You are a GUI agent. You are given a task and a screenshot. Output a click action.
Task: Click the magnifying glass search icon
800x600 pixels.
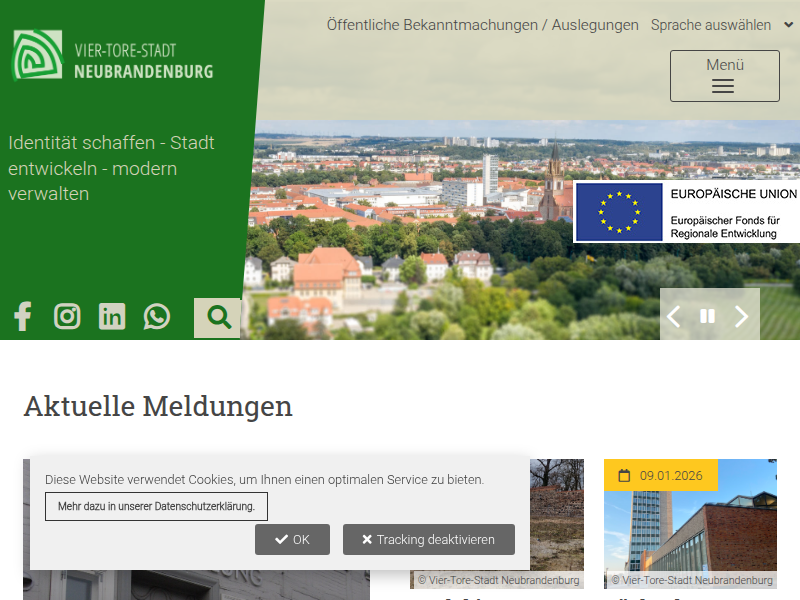coord(218,318)
